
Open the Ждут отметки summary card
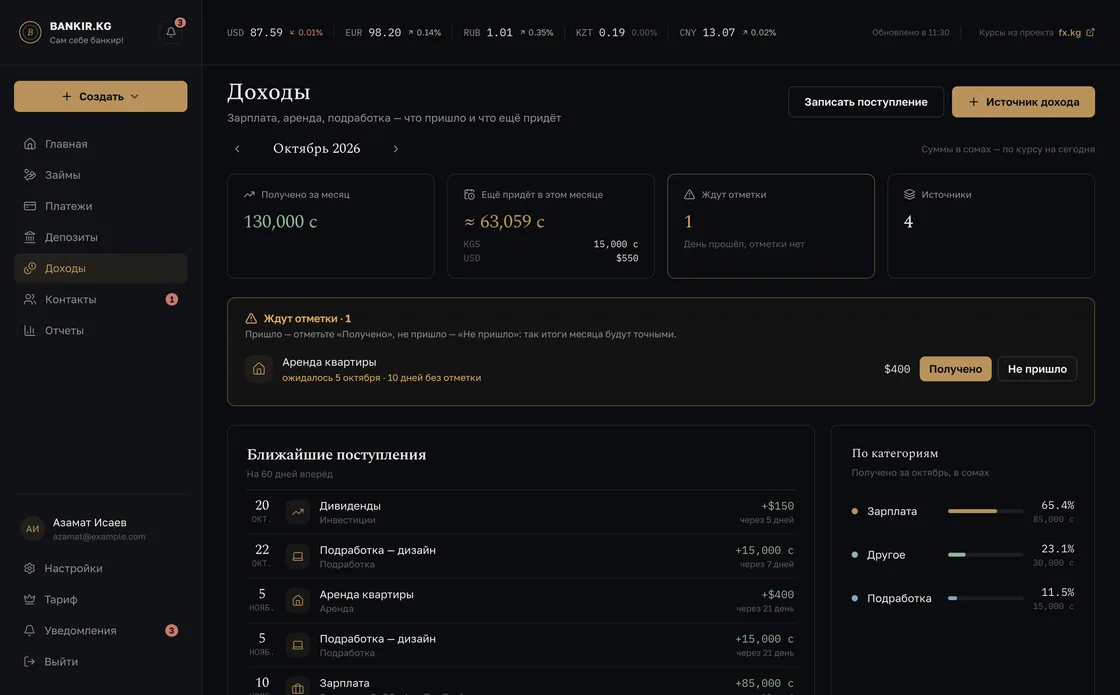pos(771,226)
